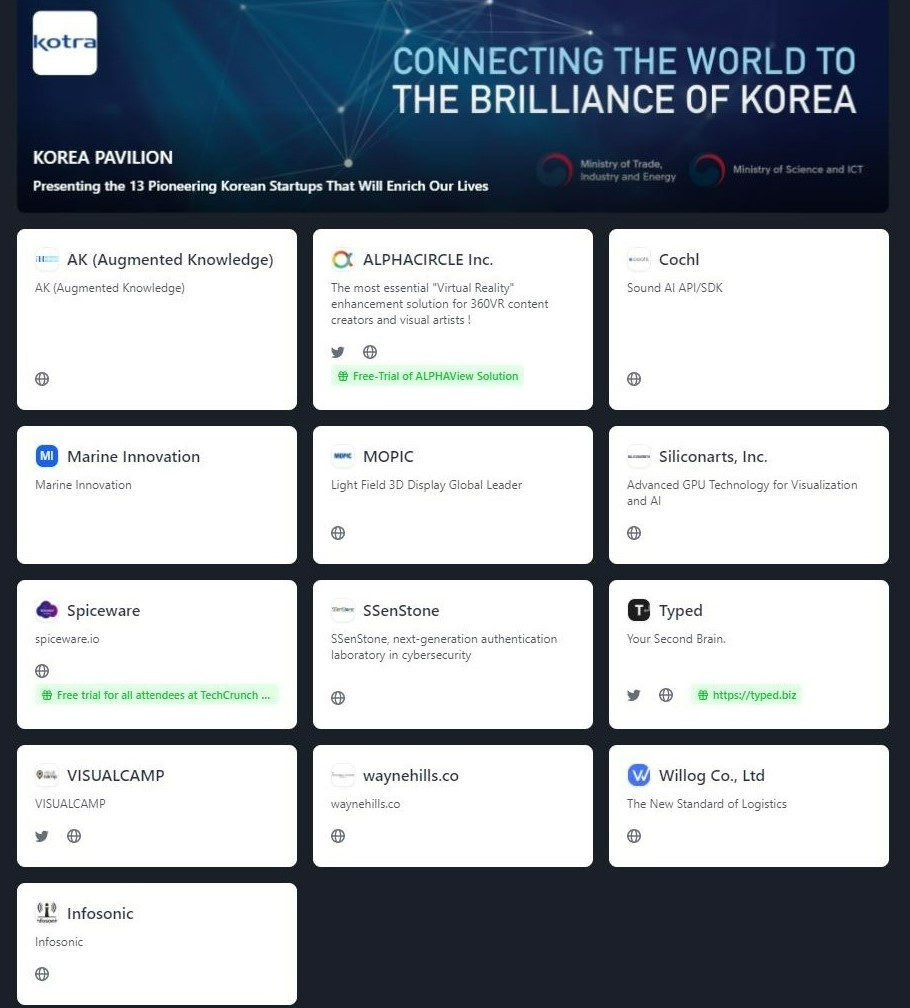Click Free-Trial of ALPHAView Solution link
This screenshot has height=1008, width=910.
tap(427, 376)
